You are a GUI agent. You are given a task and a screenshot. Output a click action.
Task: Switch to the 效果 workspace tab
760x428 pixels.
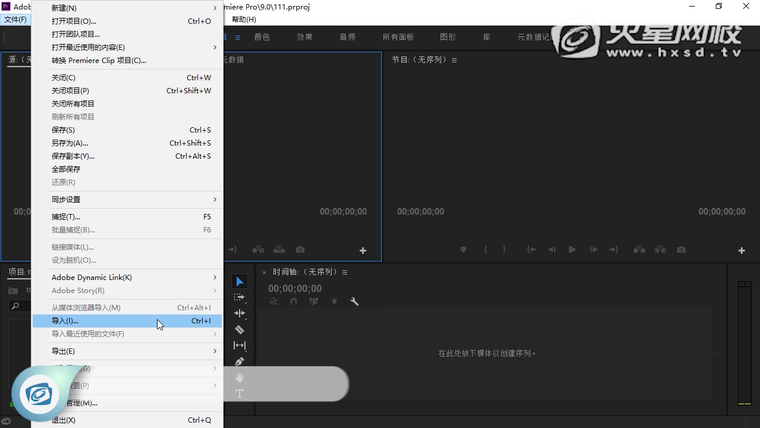304,37
